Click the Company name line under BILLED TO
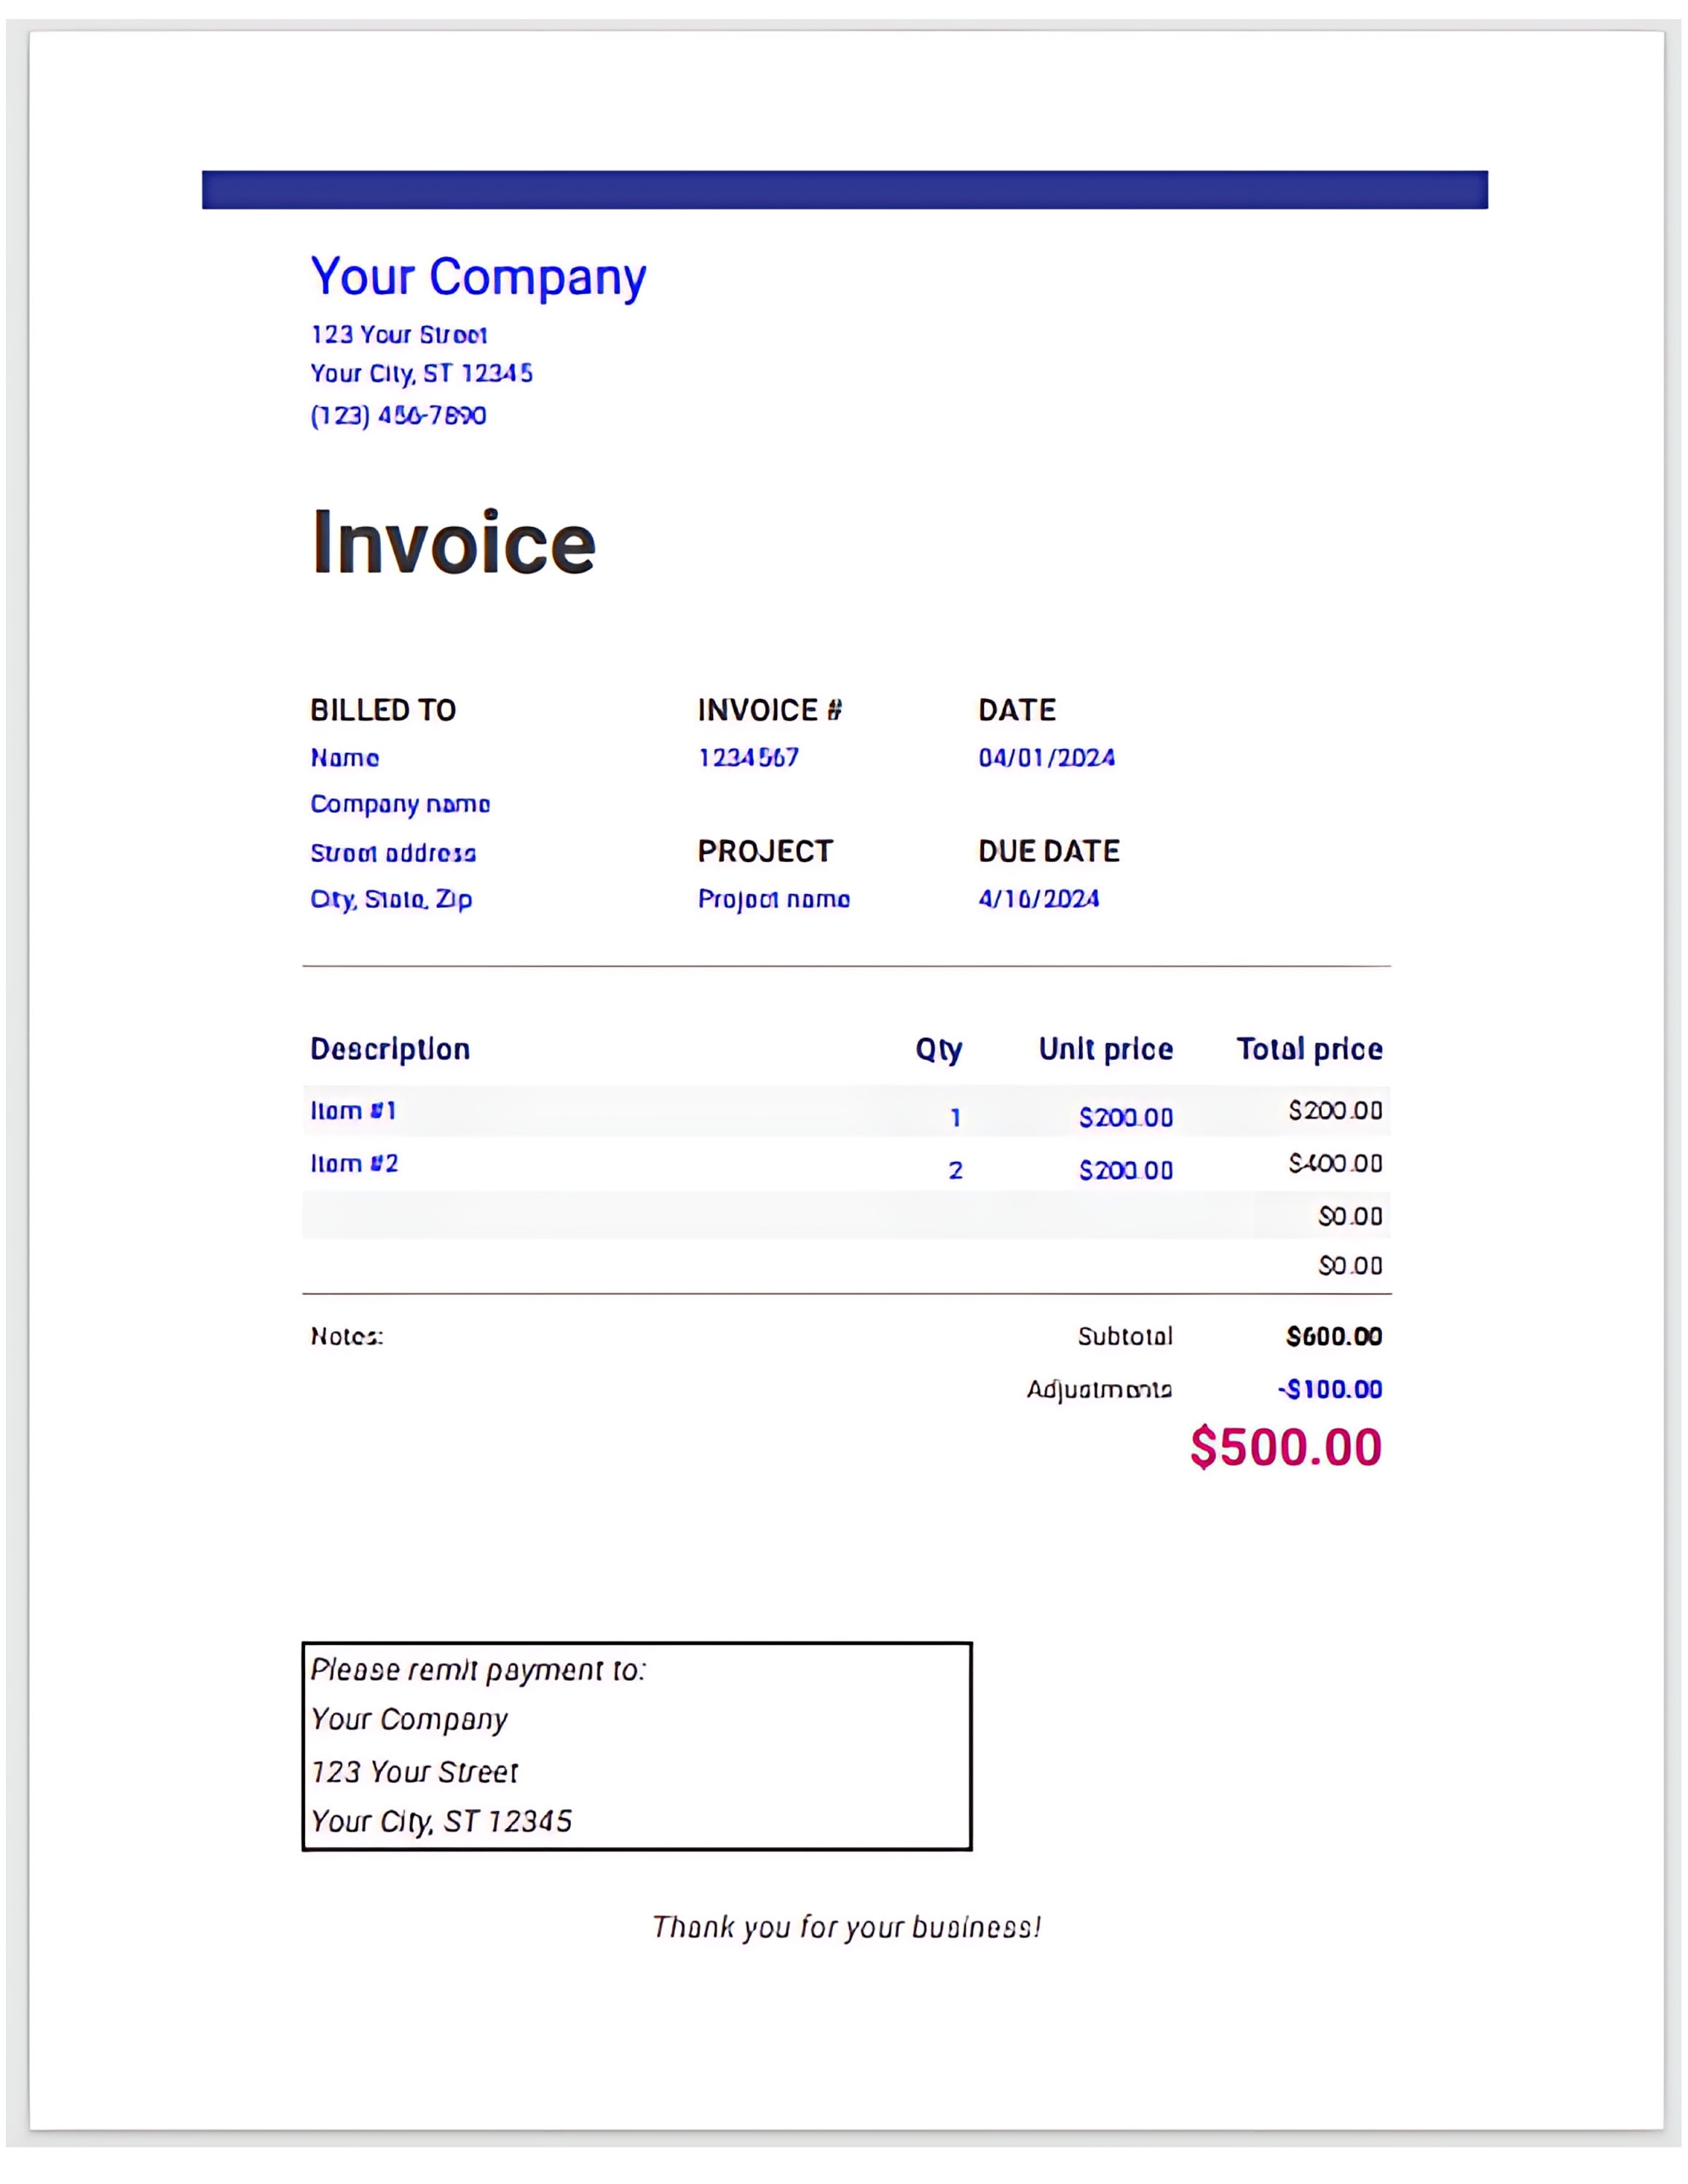The image size is (1688, 2184). [401, 804]
